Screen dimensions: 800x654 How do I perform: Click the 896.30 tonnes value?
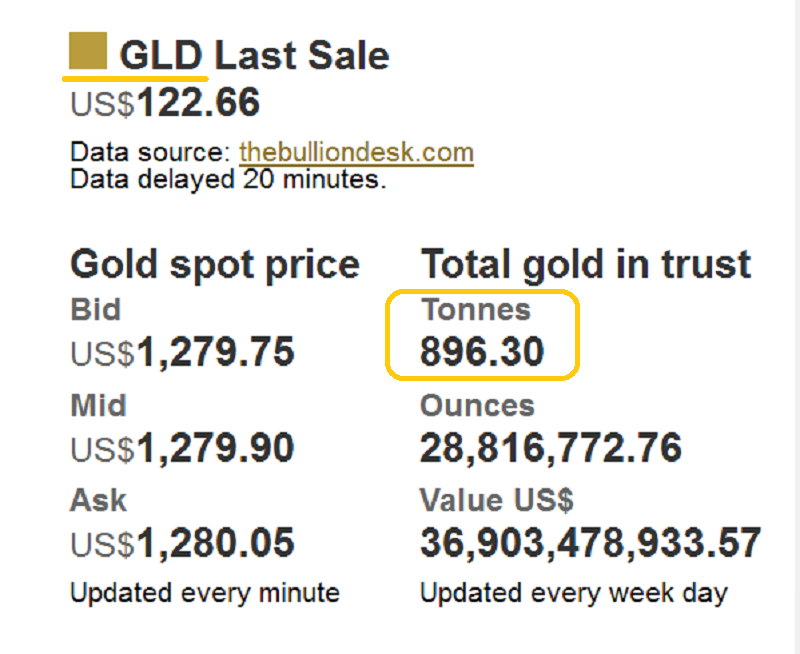pyautogui.click(x=482, y=352)
